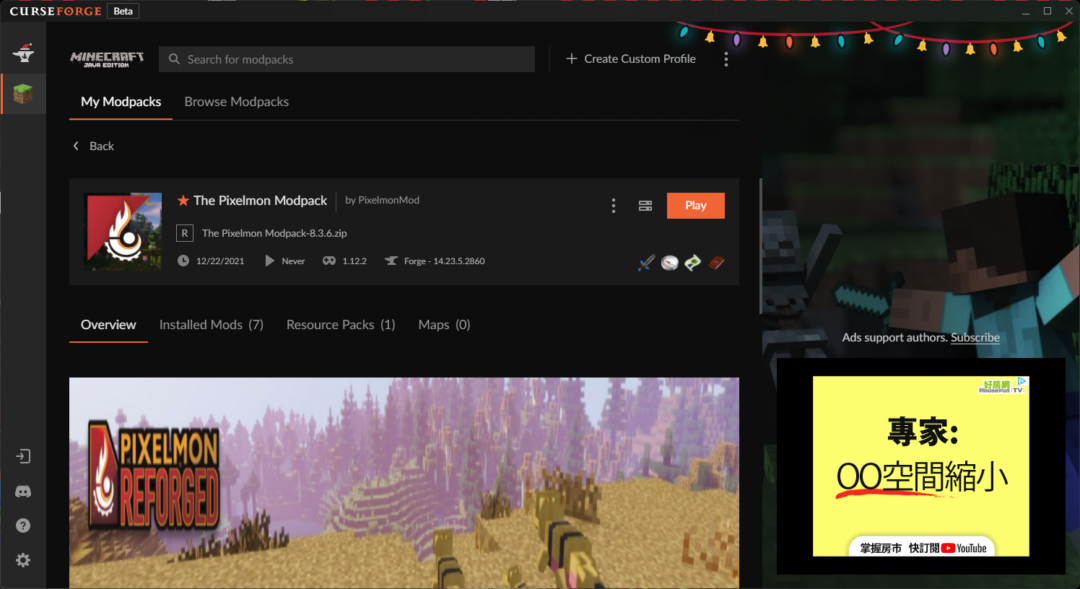Click the search magnifier icon
The image size is (1080, 589).
coord(174,59)
